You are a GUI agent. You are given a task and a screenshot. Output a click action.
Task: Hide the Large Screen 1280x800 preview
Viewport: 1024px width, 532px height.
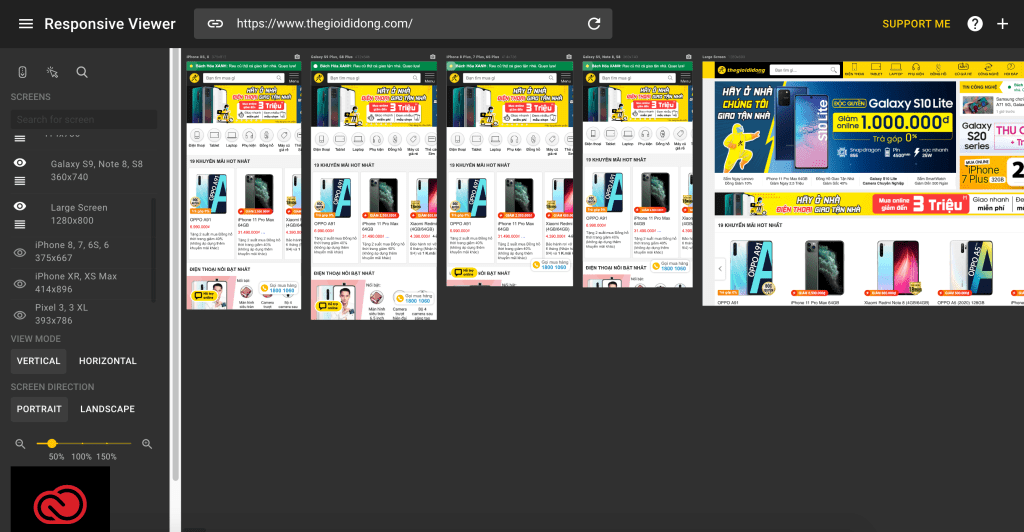(19, 206)
